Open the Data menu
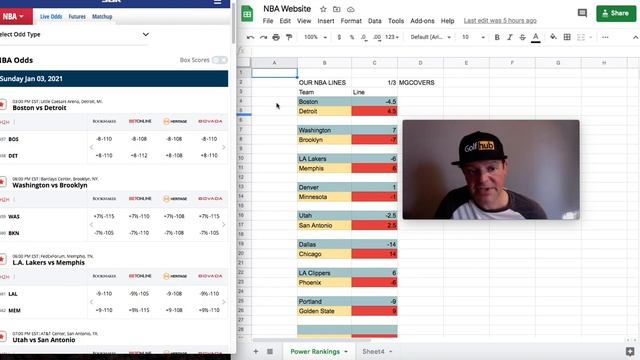This screenshot has width=640, height=360. point(374,21)
